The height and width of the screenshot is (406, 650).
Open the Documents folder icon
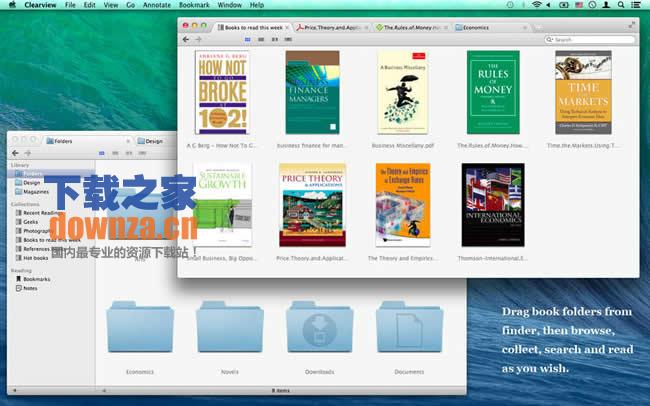click(x=409, y=326)
